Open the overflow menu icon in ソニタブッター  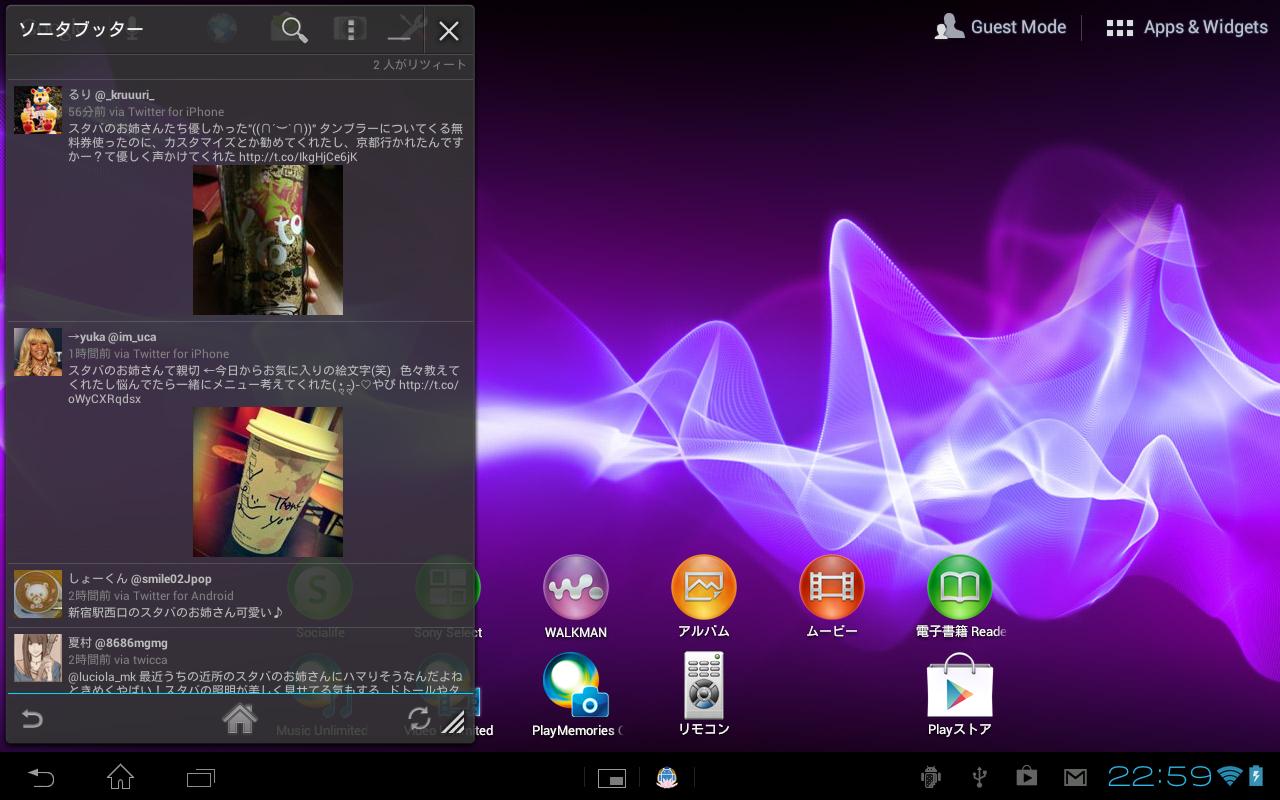coord(350,30)
